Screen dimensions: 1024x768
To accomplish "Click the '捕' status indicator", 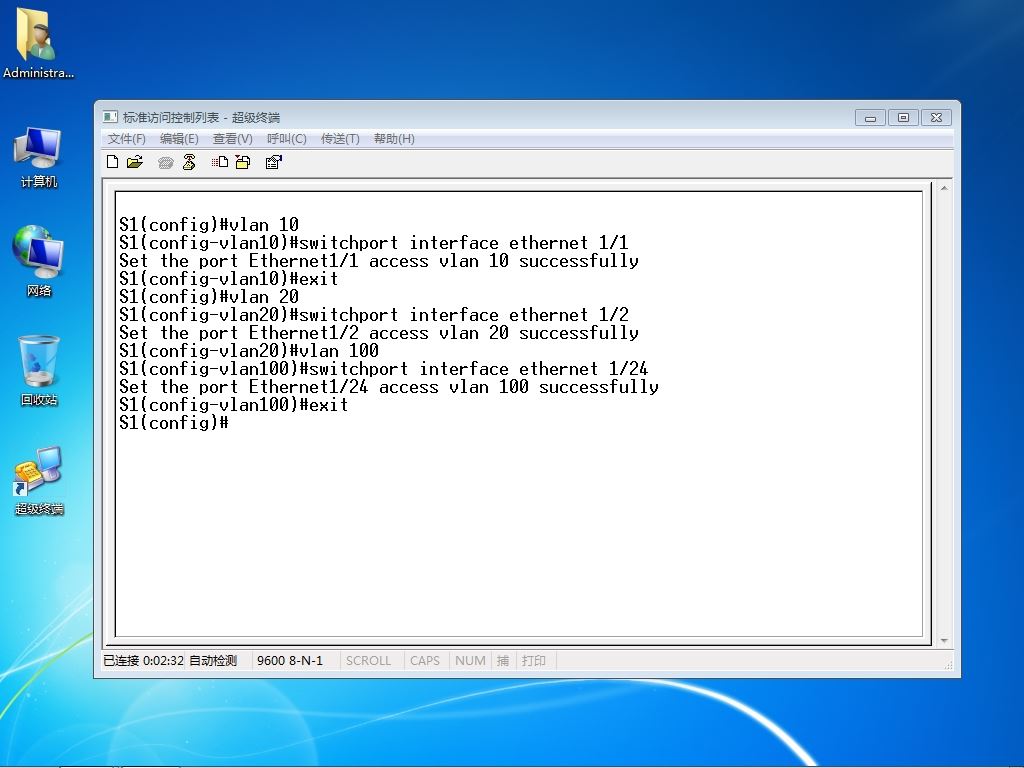I will tap(503, 660).
